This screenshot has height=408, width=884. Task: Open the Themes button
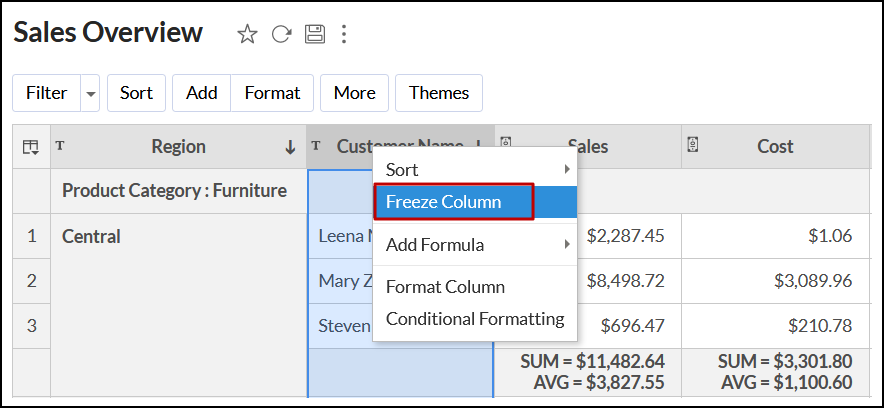point(439,93)
